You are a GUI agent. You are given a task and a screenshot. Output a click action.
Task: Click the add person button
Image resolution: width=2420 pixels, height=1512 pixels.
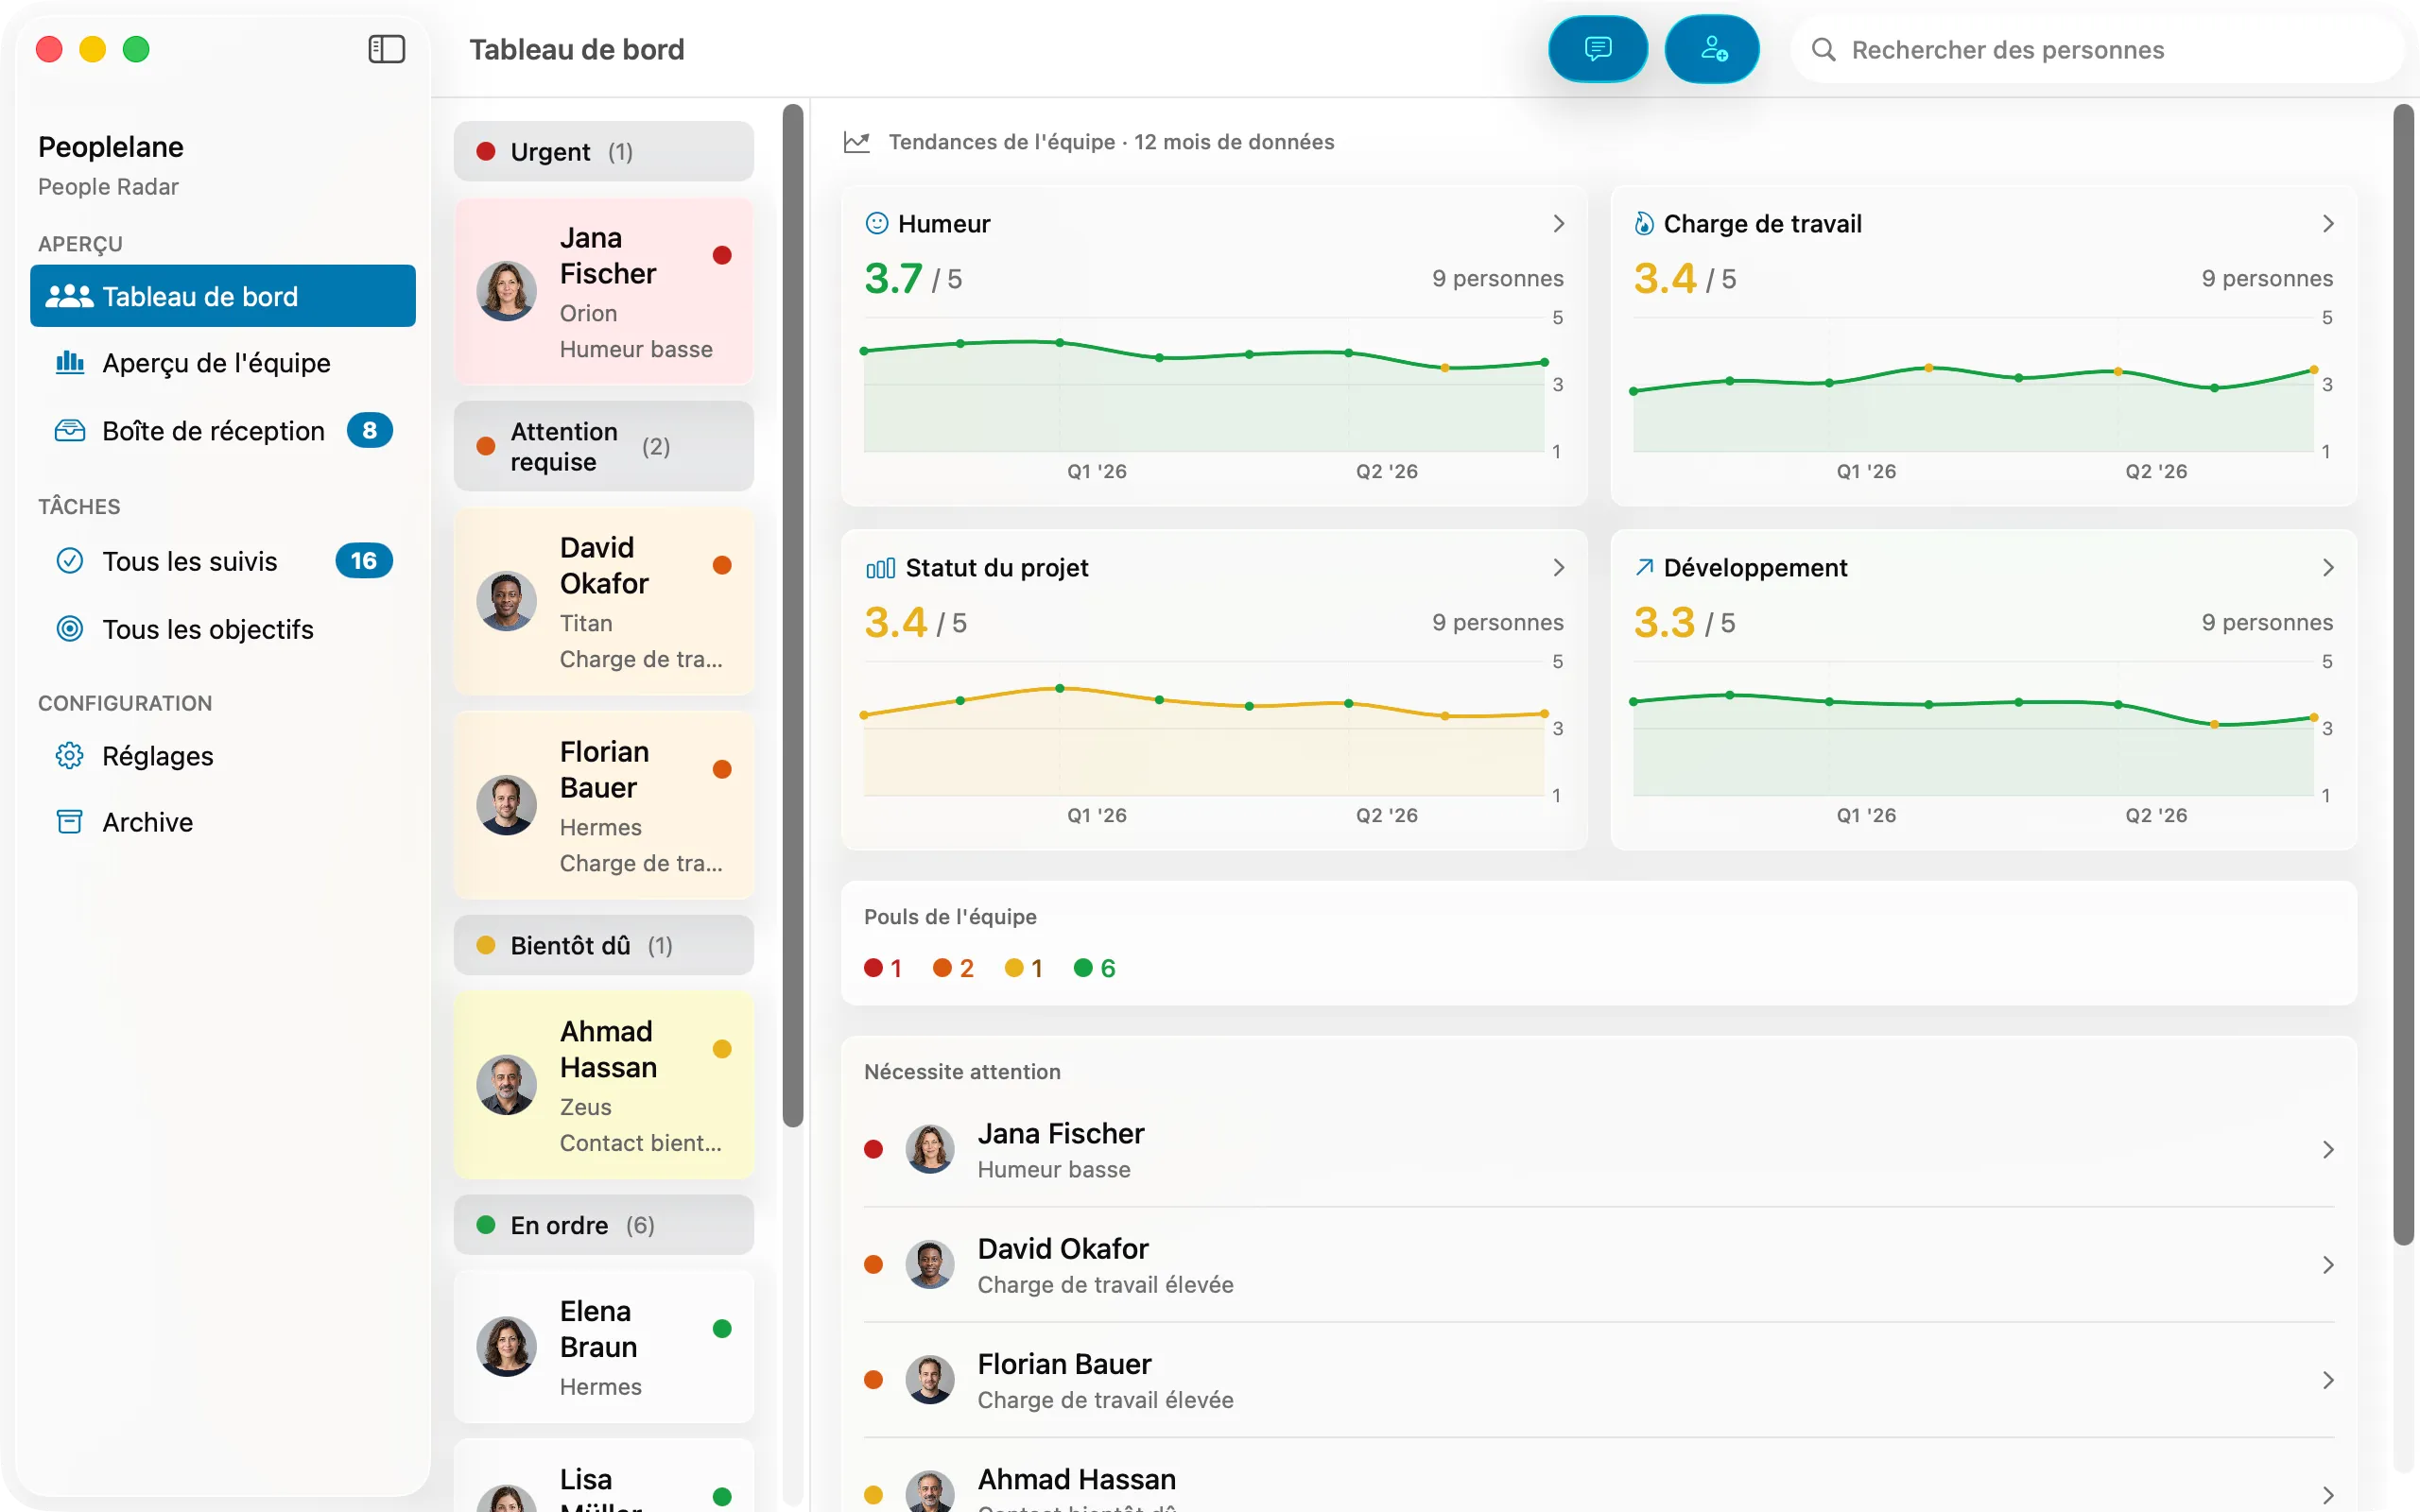(1712, 49)
